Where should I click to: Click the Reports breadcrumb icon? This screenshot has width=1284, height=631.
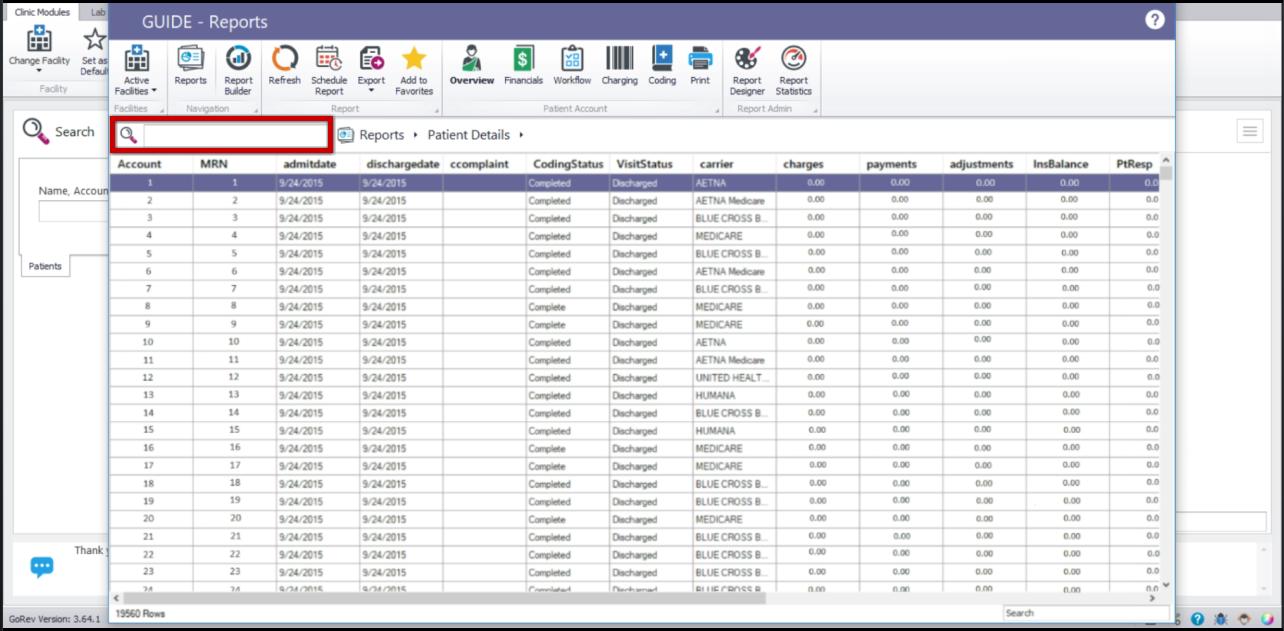click(x=346, y=135)
